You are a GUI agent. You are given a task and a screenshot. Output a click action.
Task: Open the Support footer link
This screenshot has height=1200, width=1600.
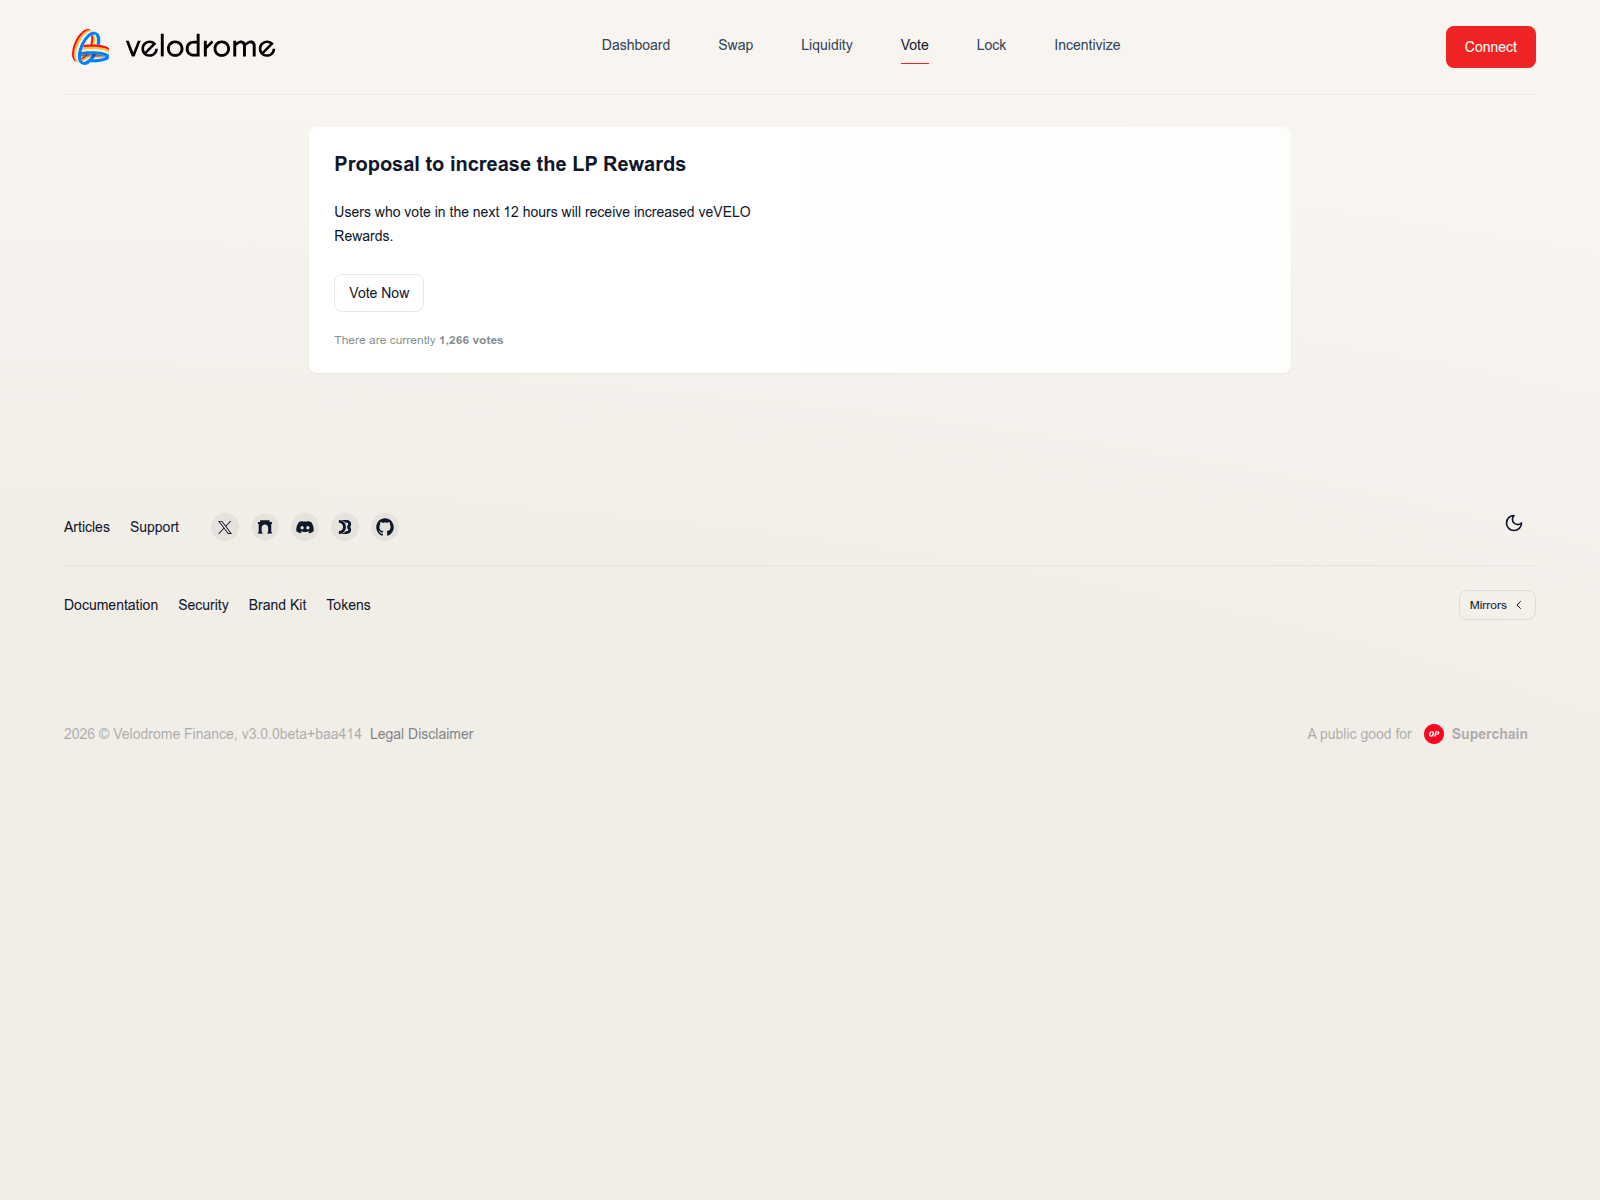[154, 527]
